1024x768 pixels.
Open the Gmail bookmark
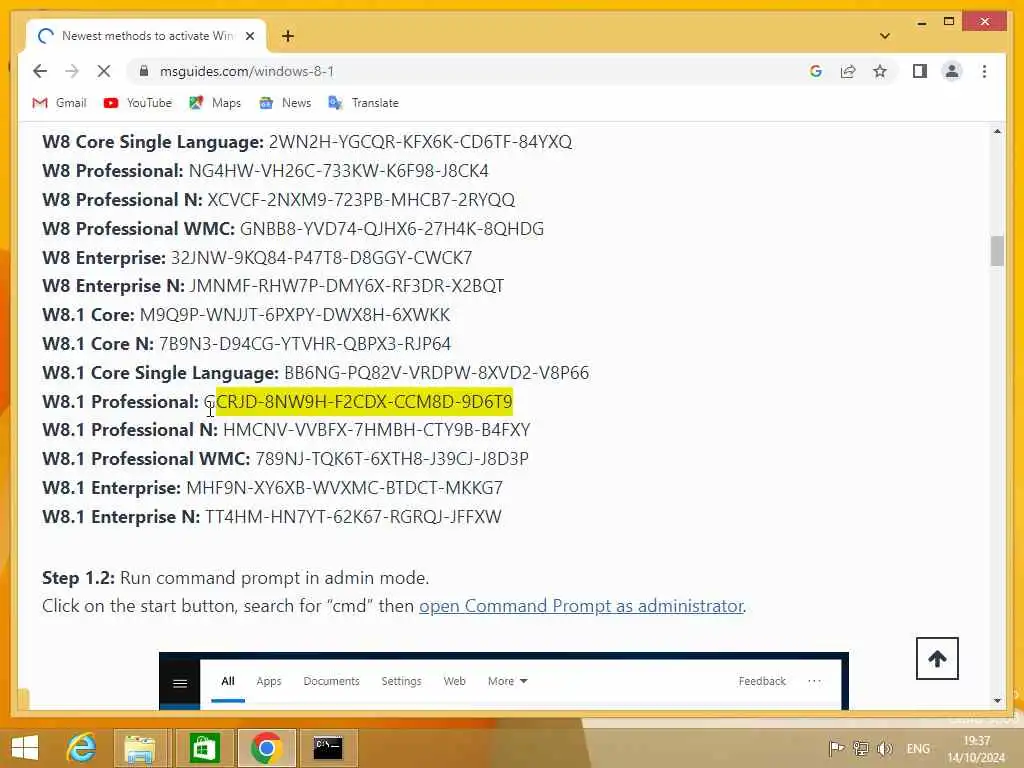59,103
